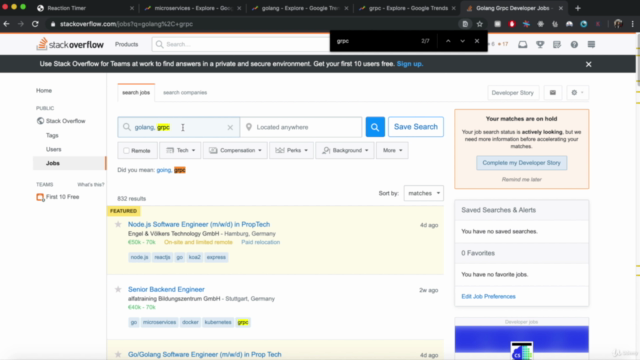Image resolution: width=640 pixels, height=360 pixels.
Task: Select the search jobs tab
Action: [x=136, y=93]
